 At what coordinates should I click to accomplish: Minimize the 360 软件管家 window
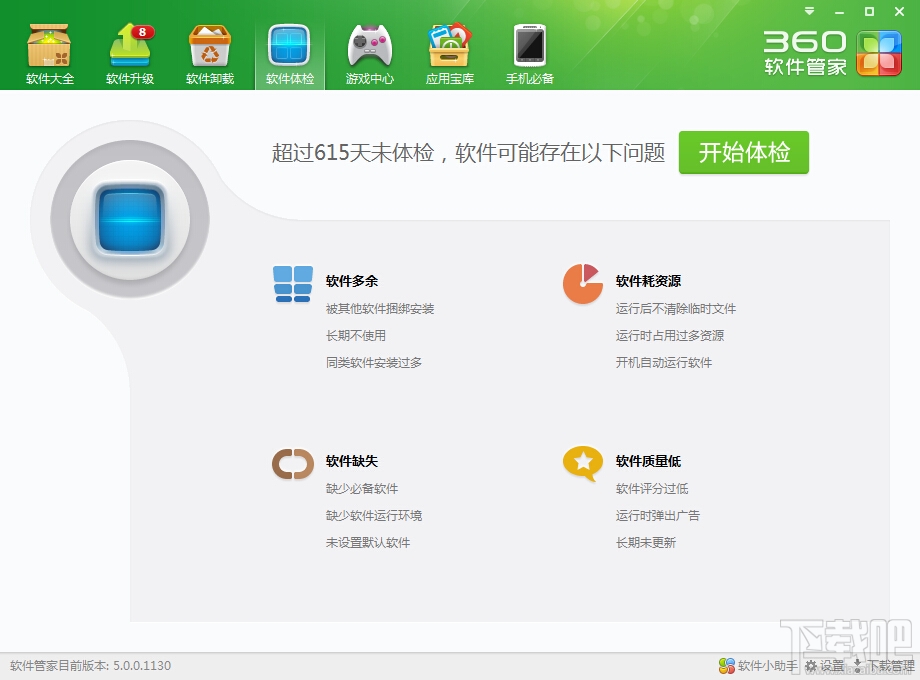coord(840,11)
